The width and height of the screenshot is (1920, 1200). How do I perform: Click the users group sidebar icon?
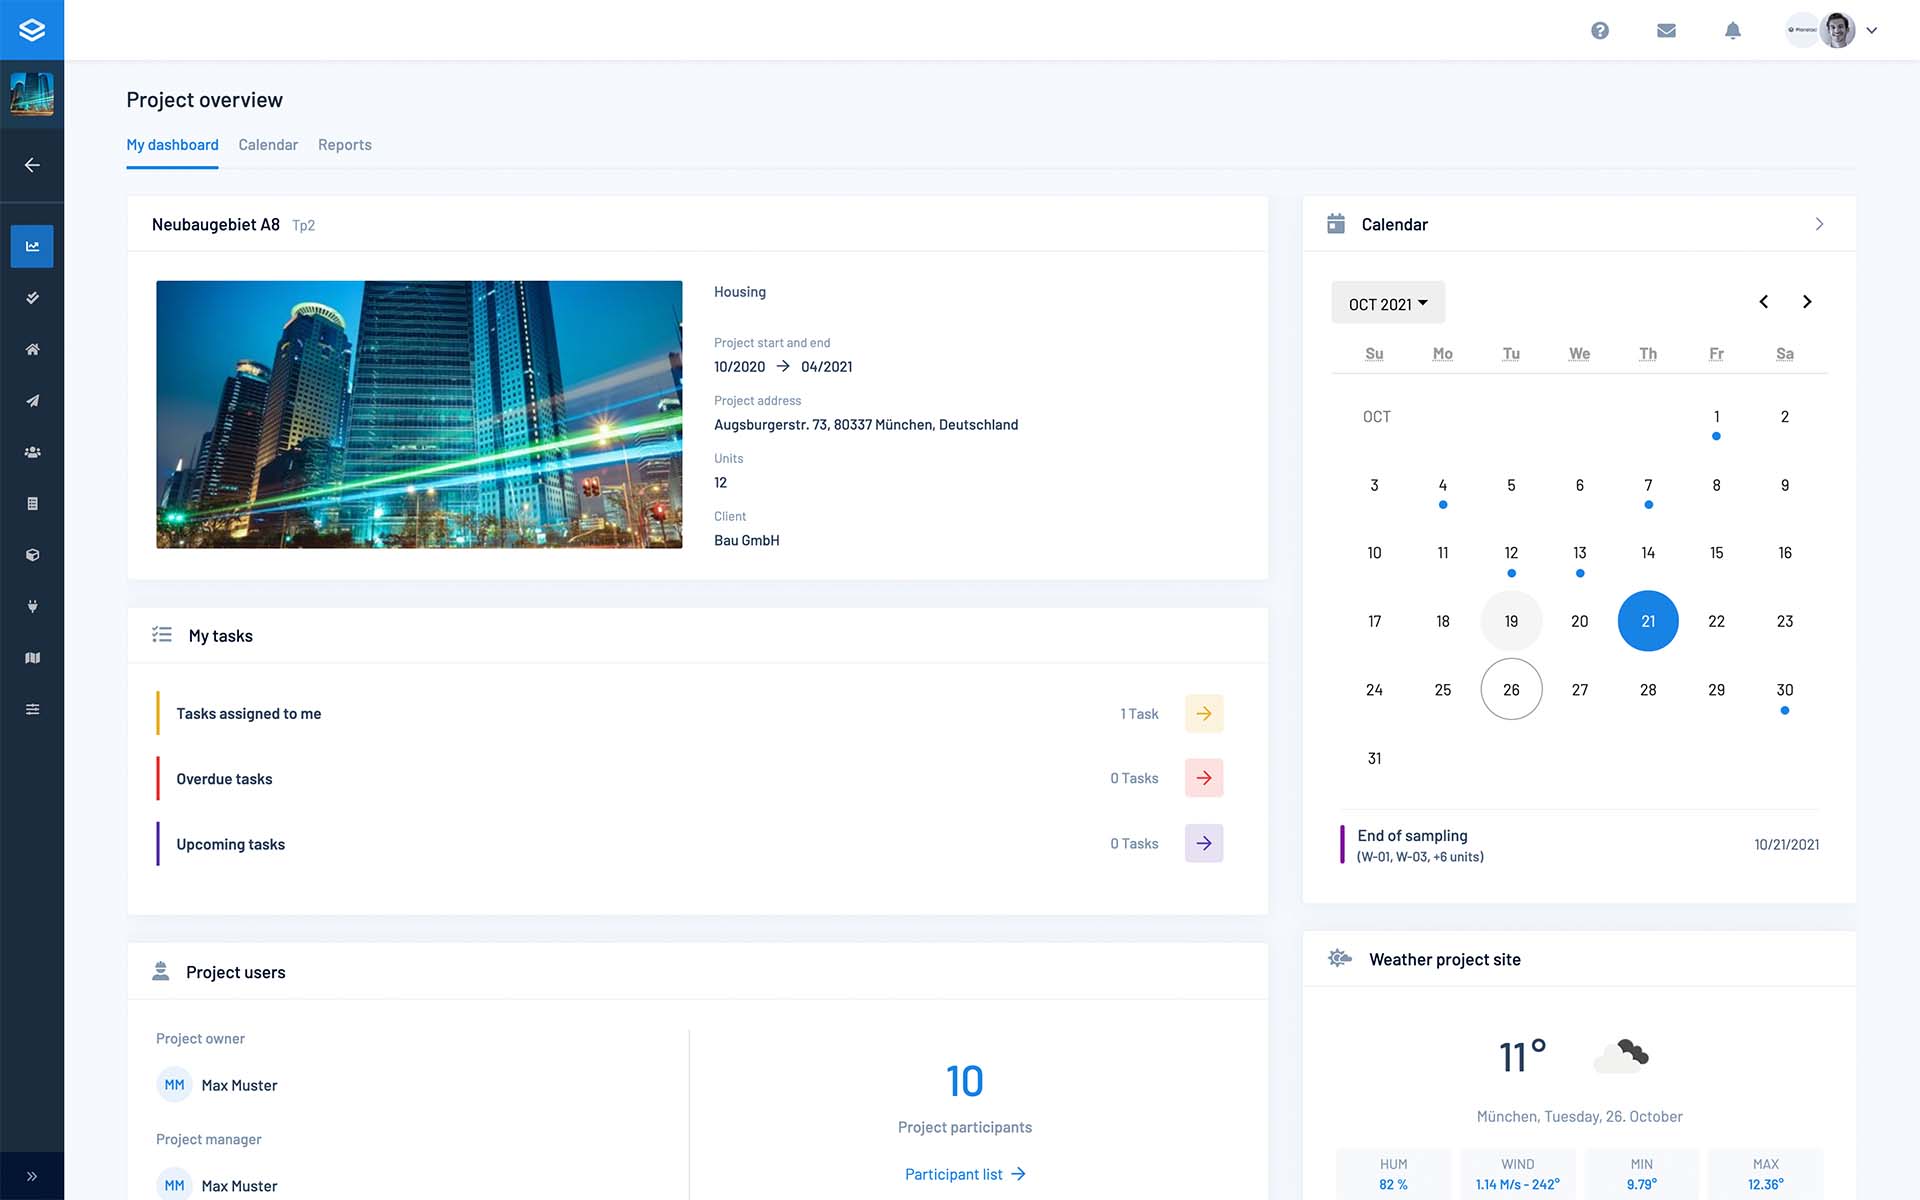[x=32, y=452]
